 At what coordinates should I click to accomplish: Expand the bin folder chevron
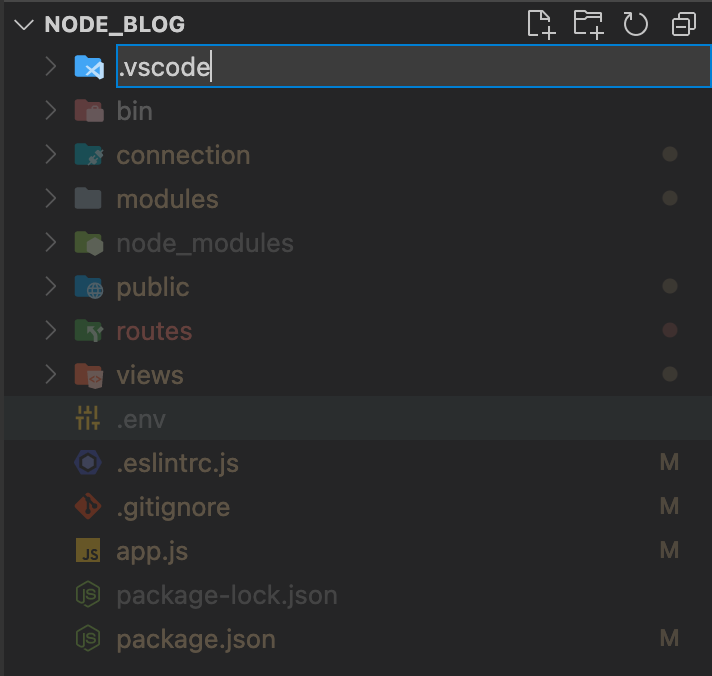[x=51, y=111]
